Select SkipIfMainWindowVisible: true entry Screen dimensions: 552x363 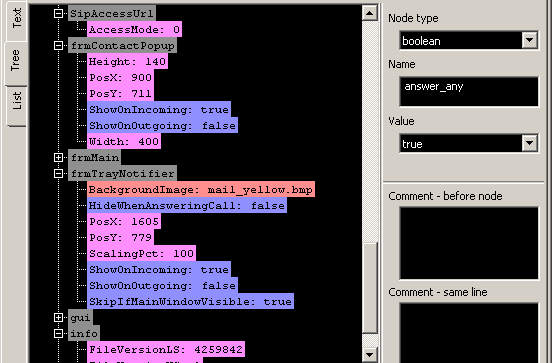190,301
